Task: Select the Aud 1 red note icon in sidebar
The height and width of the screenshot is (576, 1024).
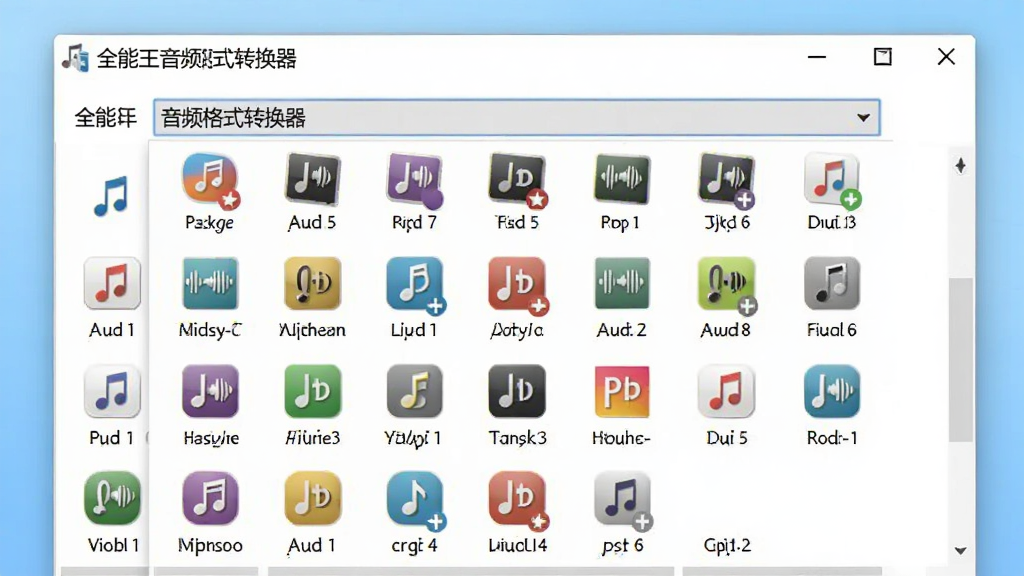Action: [x=112, y=283]
